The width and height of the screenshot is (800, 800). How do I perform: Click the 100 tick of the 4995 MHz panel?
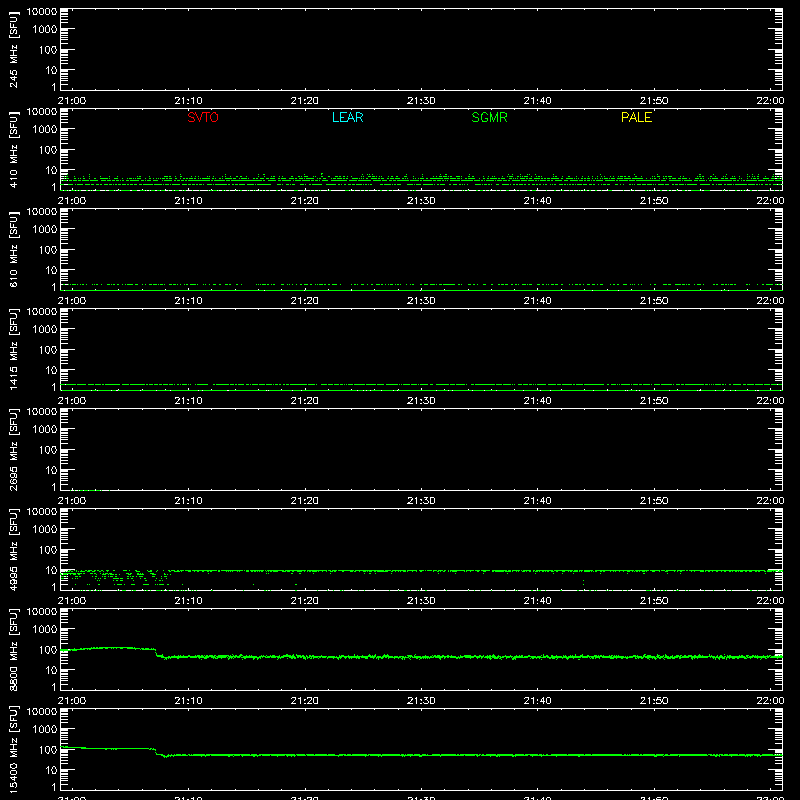pyautogui.click(x=48, y=550)
